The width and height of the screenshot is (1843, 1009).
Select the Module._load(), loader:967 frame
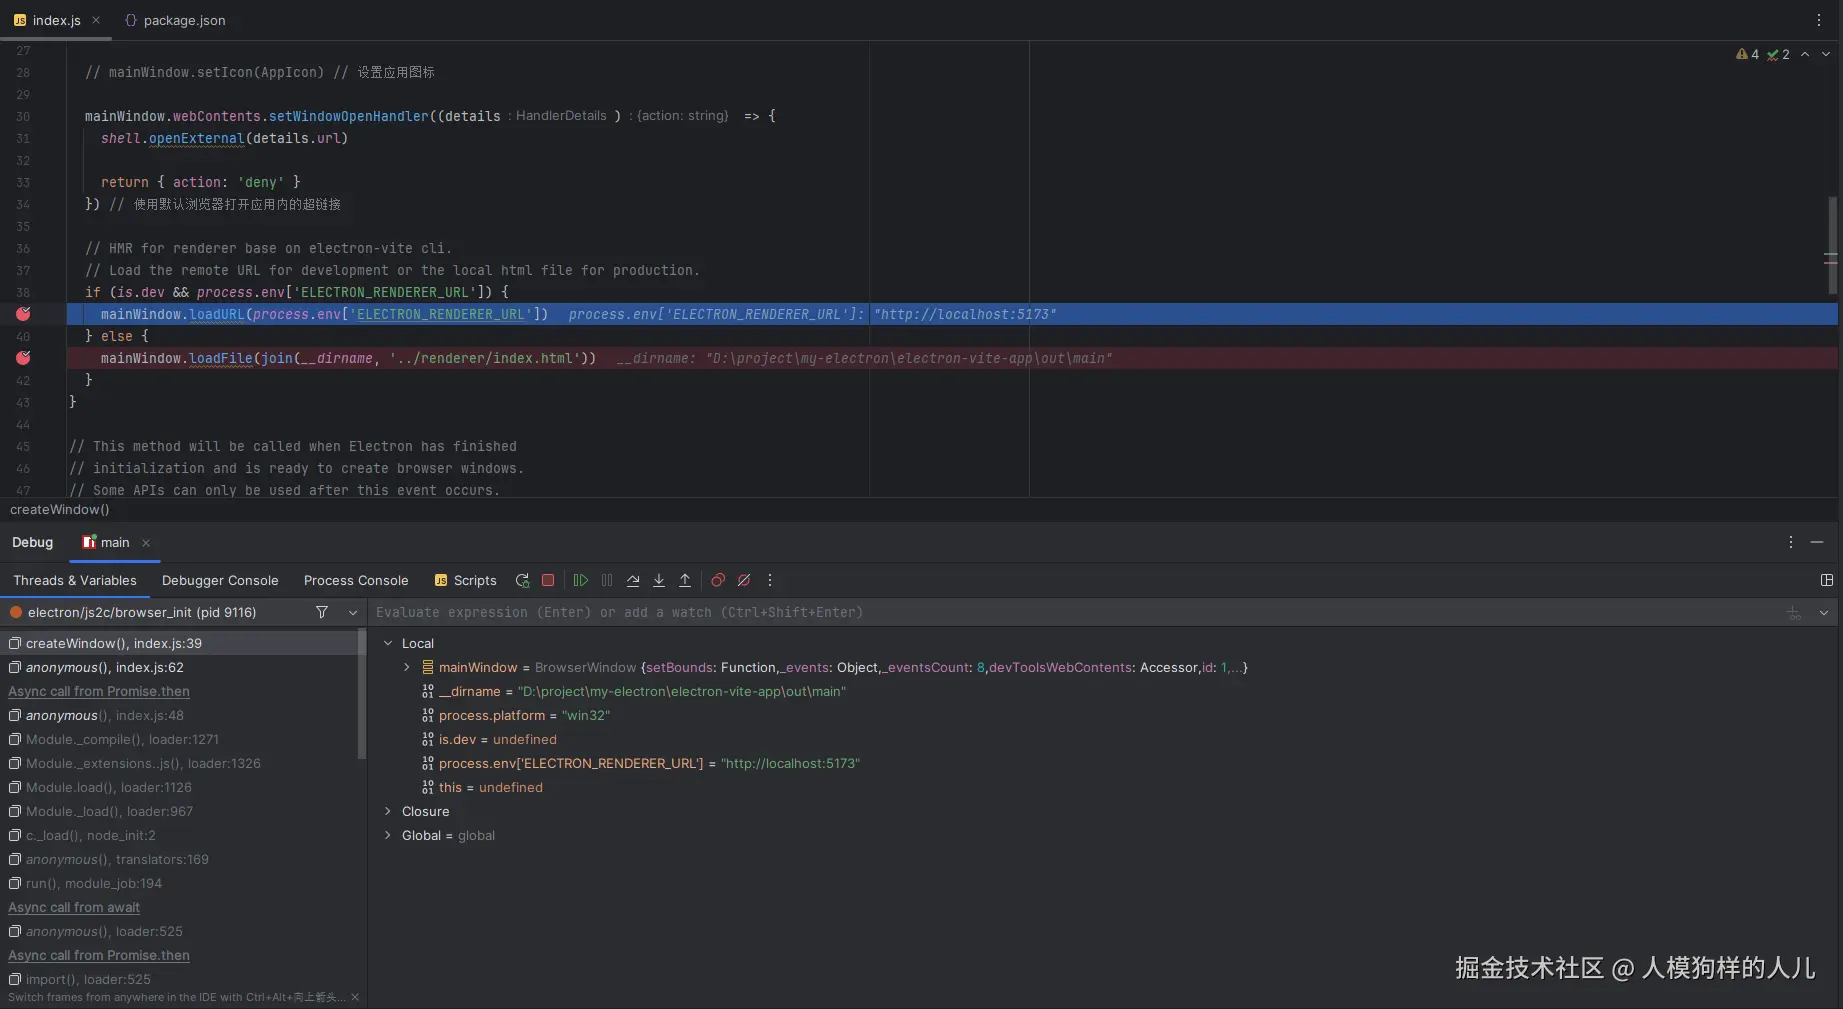click(x=181, y=811)
